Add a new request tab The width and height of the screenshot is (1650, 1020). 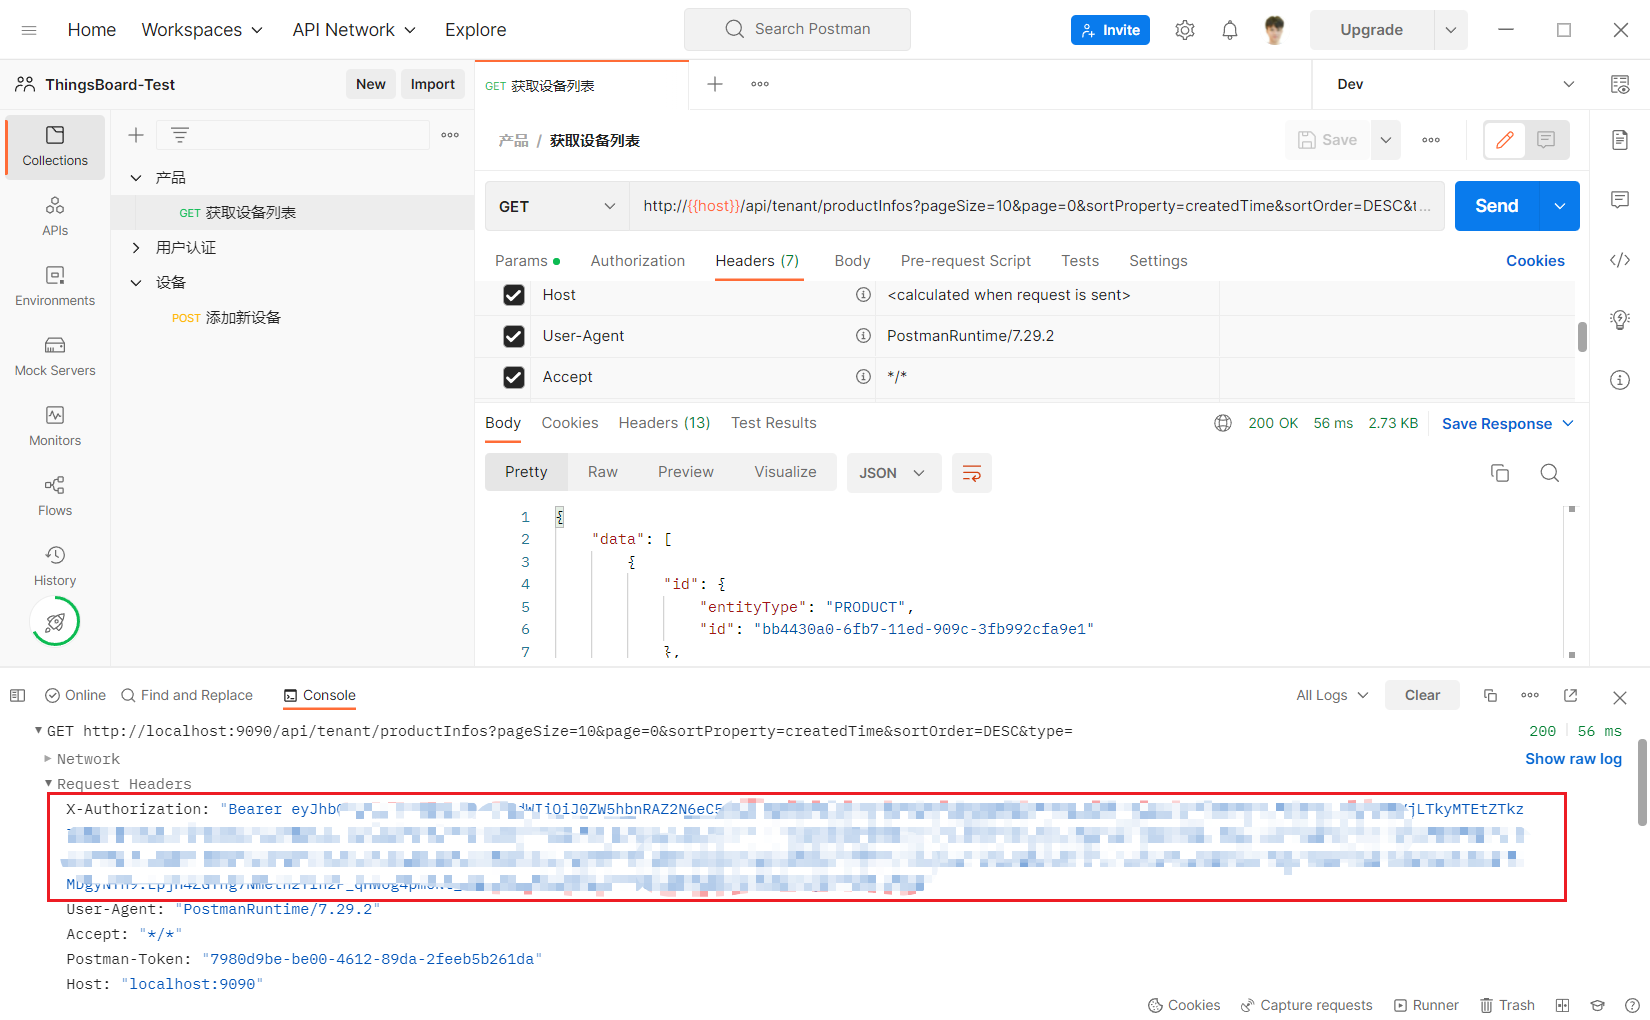[x=715, y=84]
